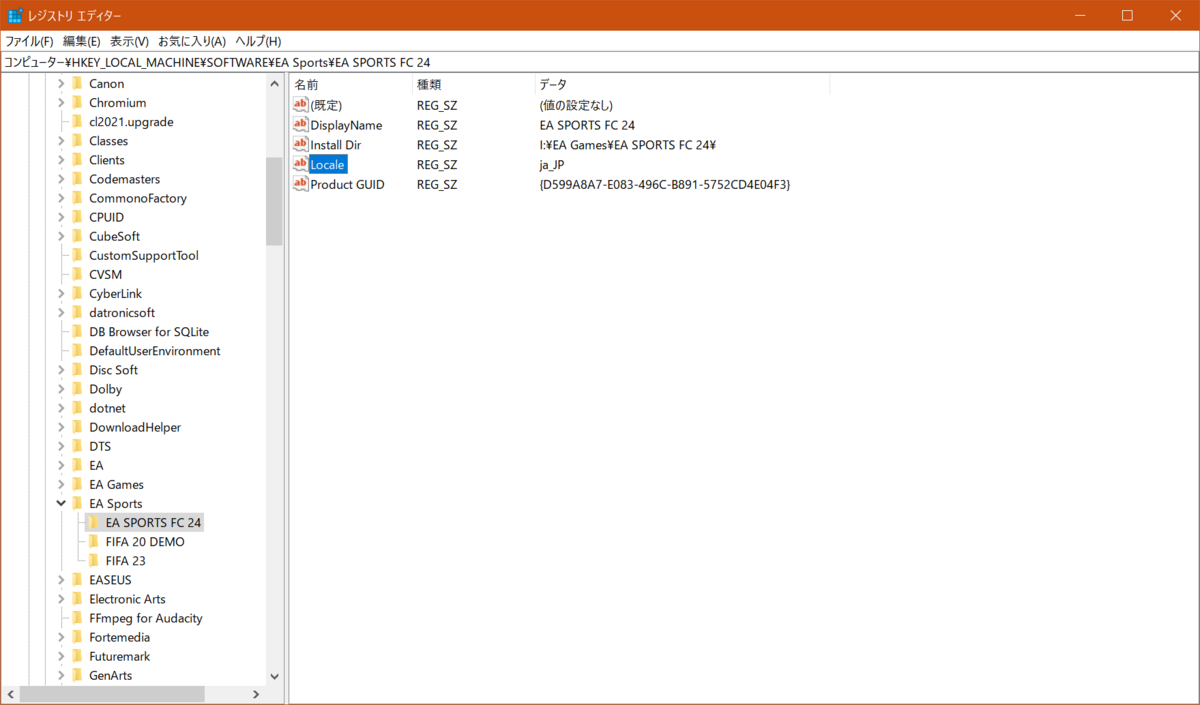Image resolution: width=1200 pixels, height=705 pixels.
Task: Click the Product GUID string value icon
Action: (301, 184)
